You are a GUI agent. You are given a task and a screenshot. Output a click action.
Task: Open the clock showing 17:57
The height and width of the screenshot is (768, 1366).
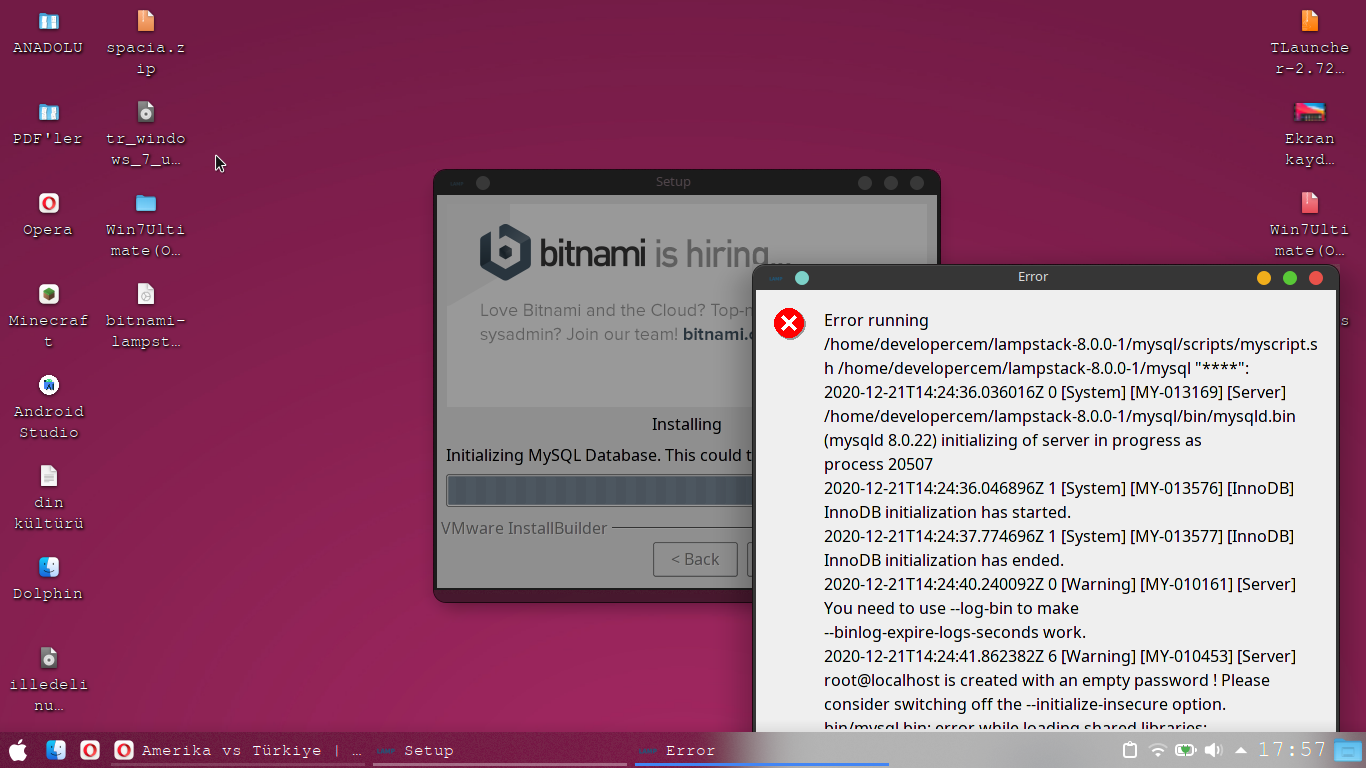pyautogui.click(x=1292, y=750)
